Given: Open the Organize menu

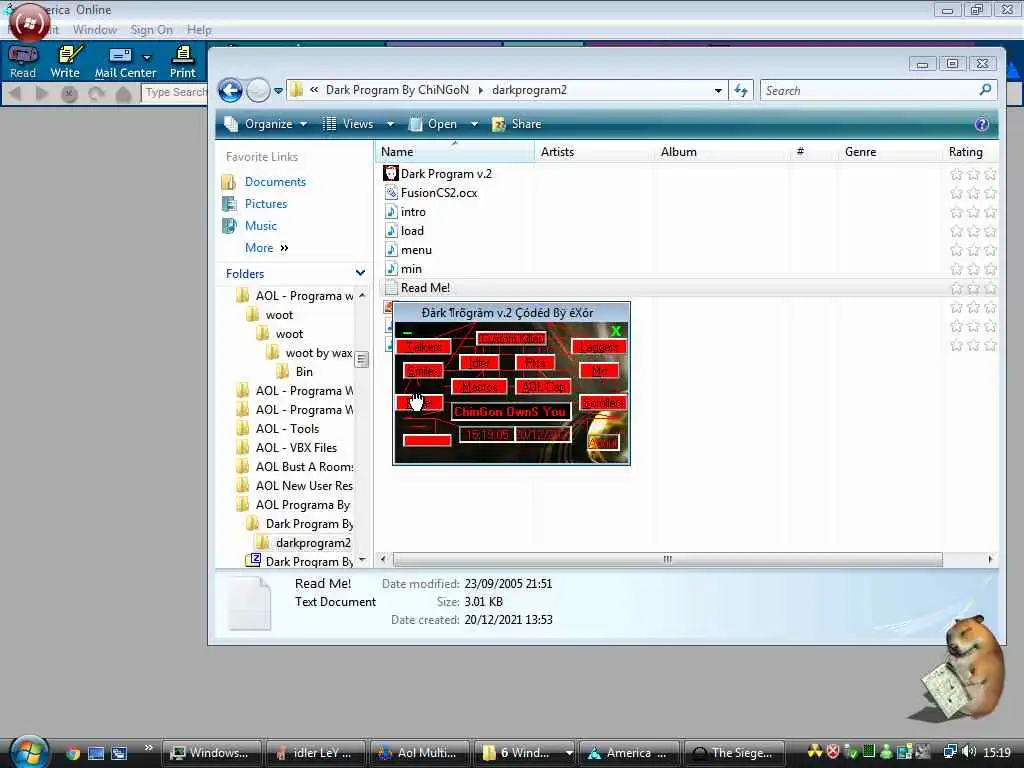Looking at the screenshot, I should (266, 124).
